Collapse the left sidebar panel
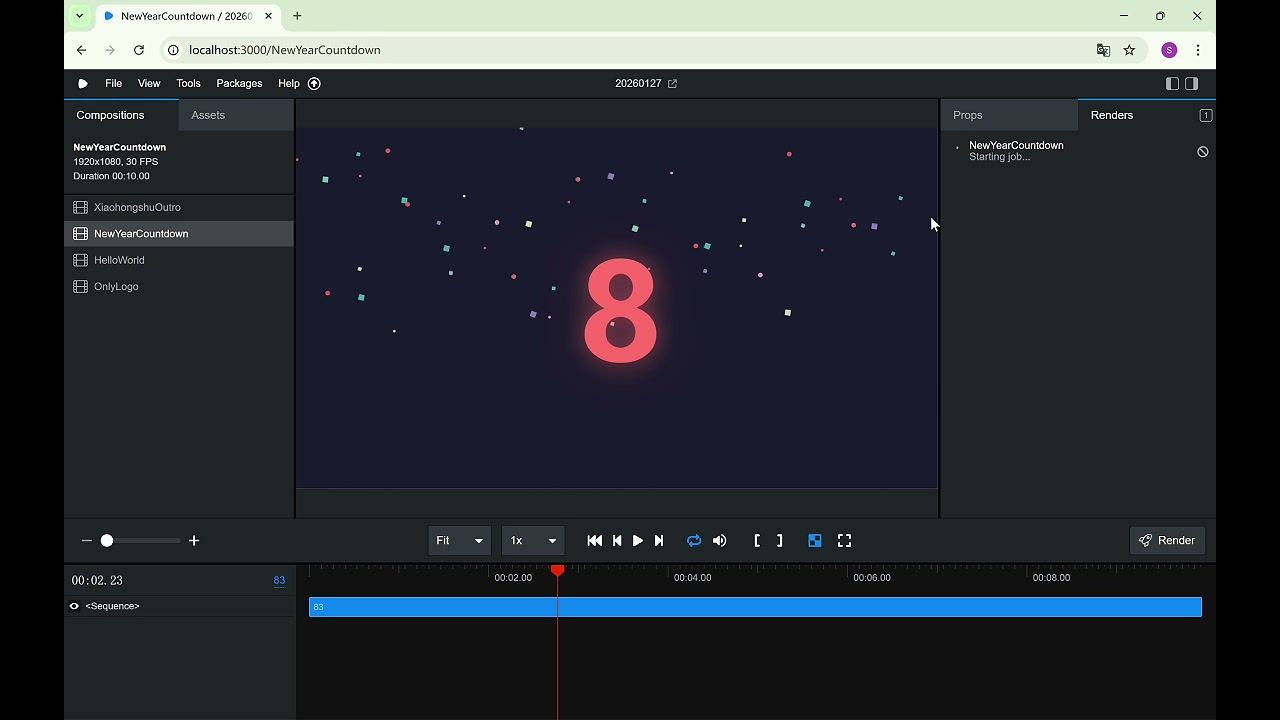1280x720 pixels. click(x=1172, y=84)
